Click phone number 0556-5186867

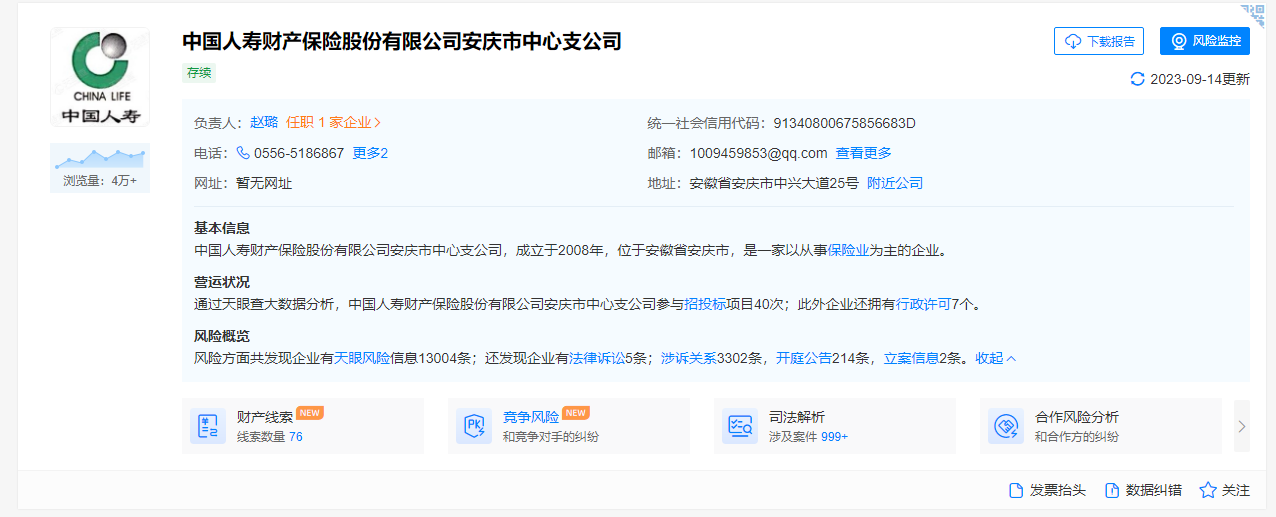[x=299, y=153]
